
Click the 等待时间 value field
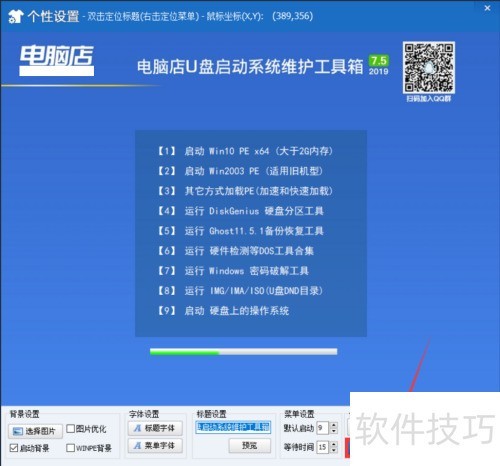[x=323, y=447]
